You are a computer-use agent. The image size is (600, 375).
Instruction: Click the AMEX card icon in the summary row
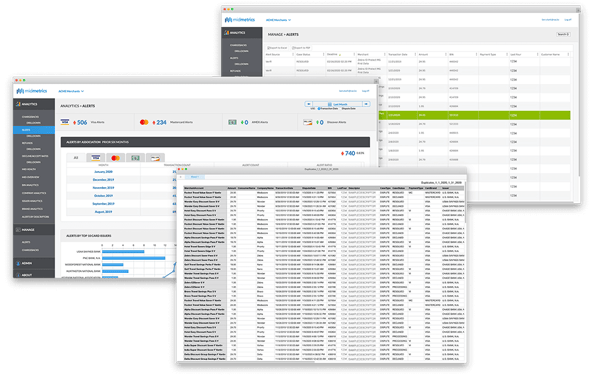(232, 122)
